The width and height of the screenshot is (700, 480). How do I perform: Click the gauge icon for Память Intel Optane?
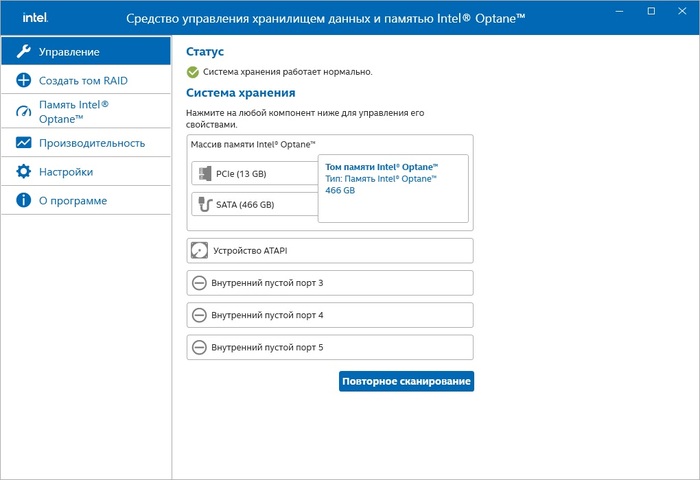pos(23,111)
